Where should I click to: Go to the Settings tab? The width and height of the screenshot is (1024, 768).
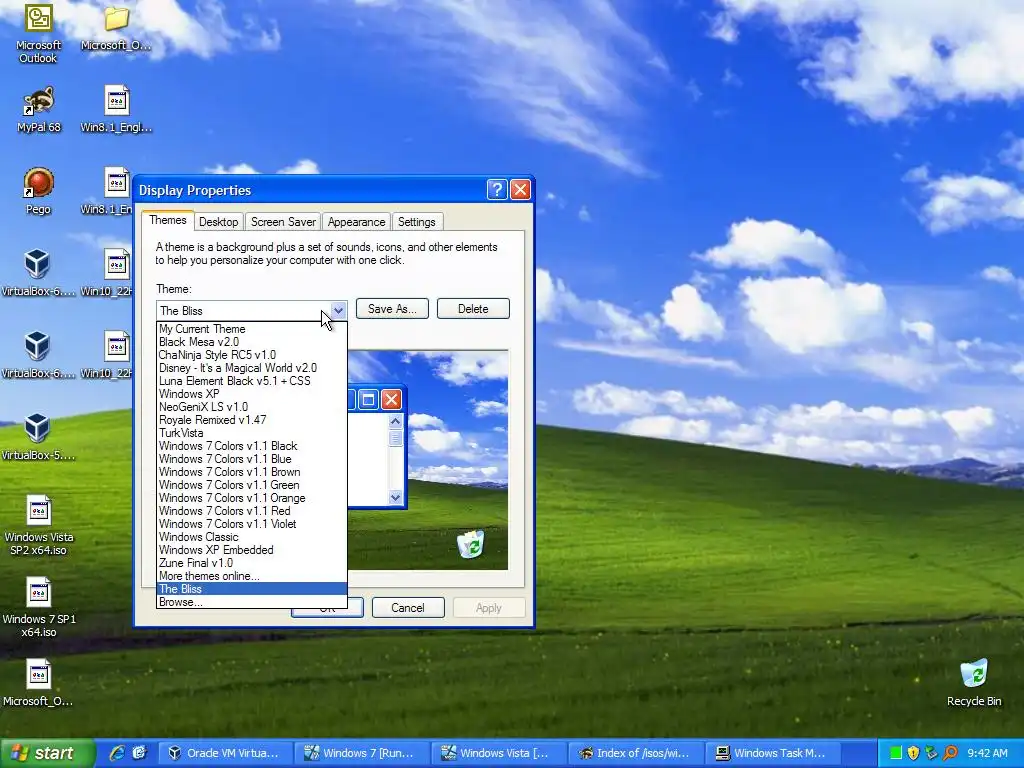(x=417, y=221)
